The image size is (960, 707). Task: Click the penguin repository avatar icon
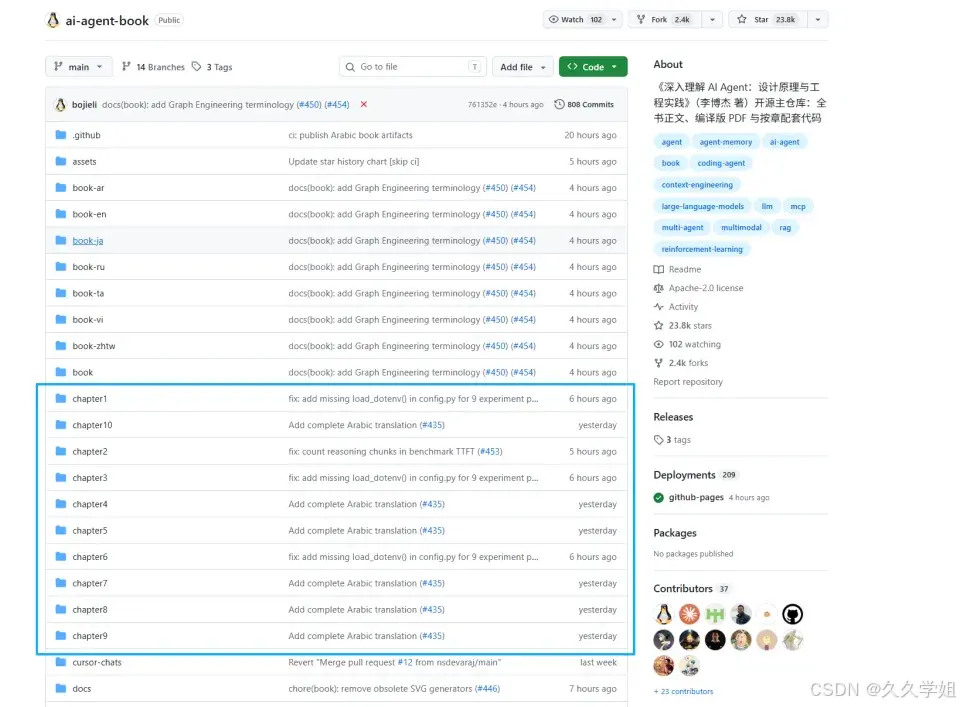click(53, 20)
